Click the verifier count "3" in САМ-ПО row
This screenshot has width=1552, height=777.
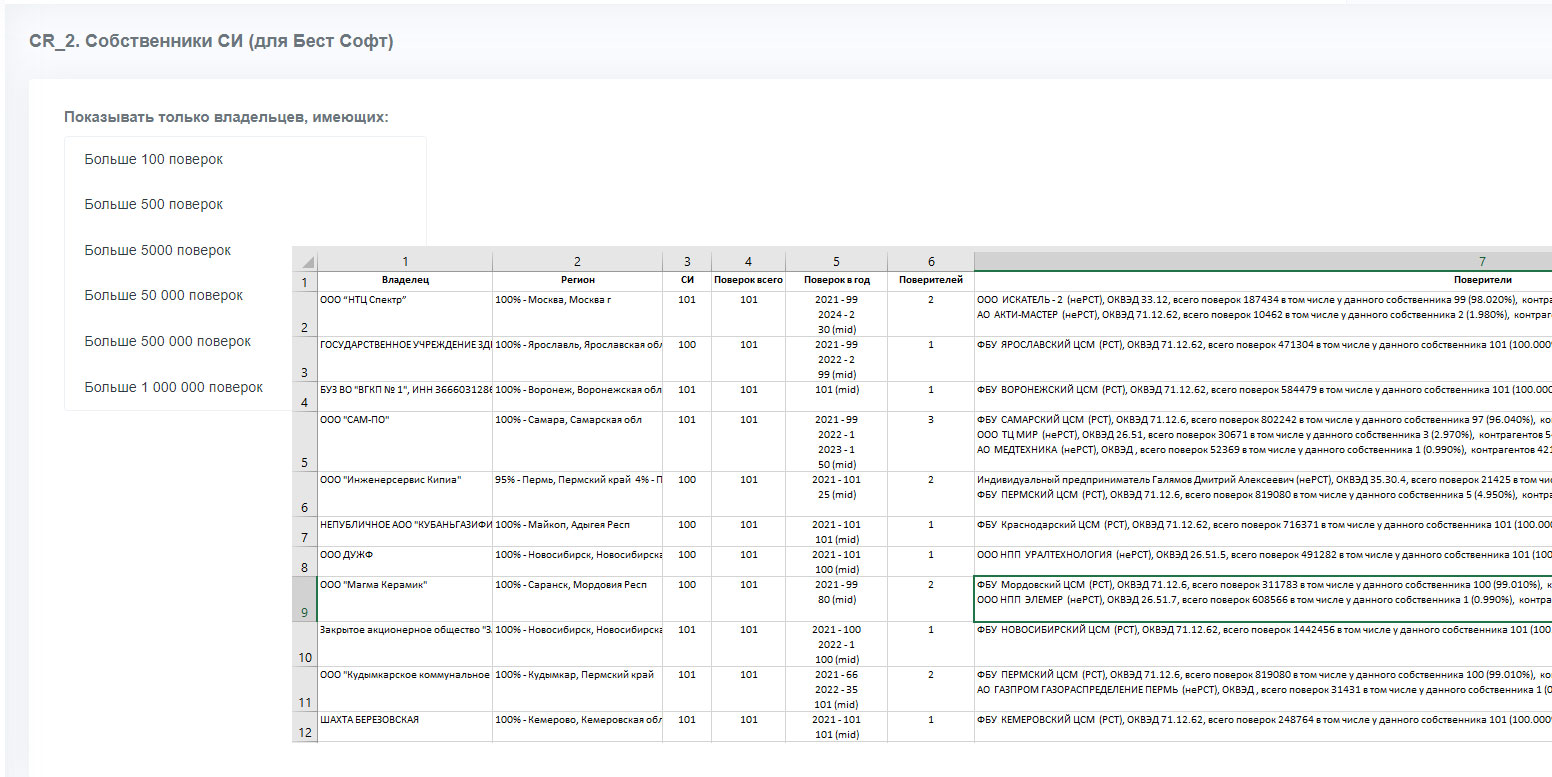(x=931, y=441)
